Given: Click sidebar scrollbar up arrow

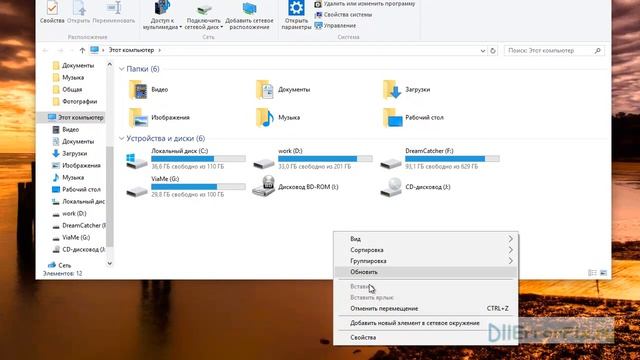Looking at the screenshot, I should point(109,64).
